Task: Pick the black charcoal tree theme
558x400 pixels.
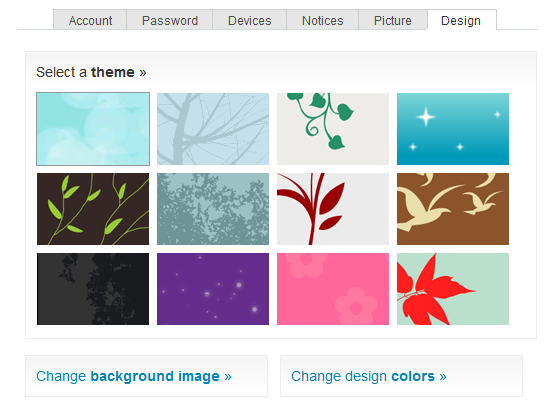Action: (93, 289)
